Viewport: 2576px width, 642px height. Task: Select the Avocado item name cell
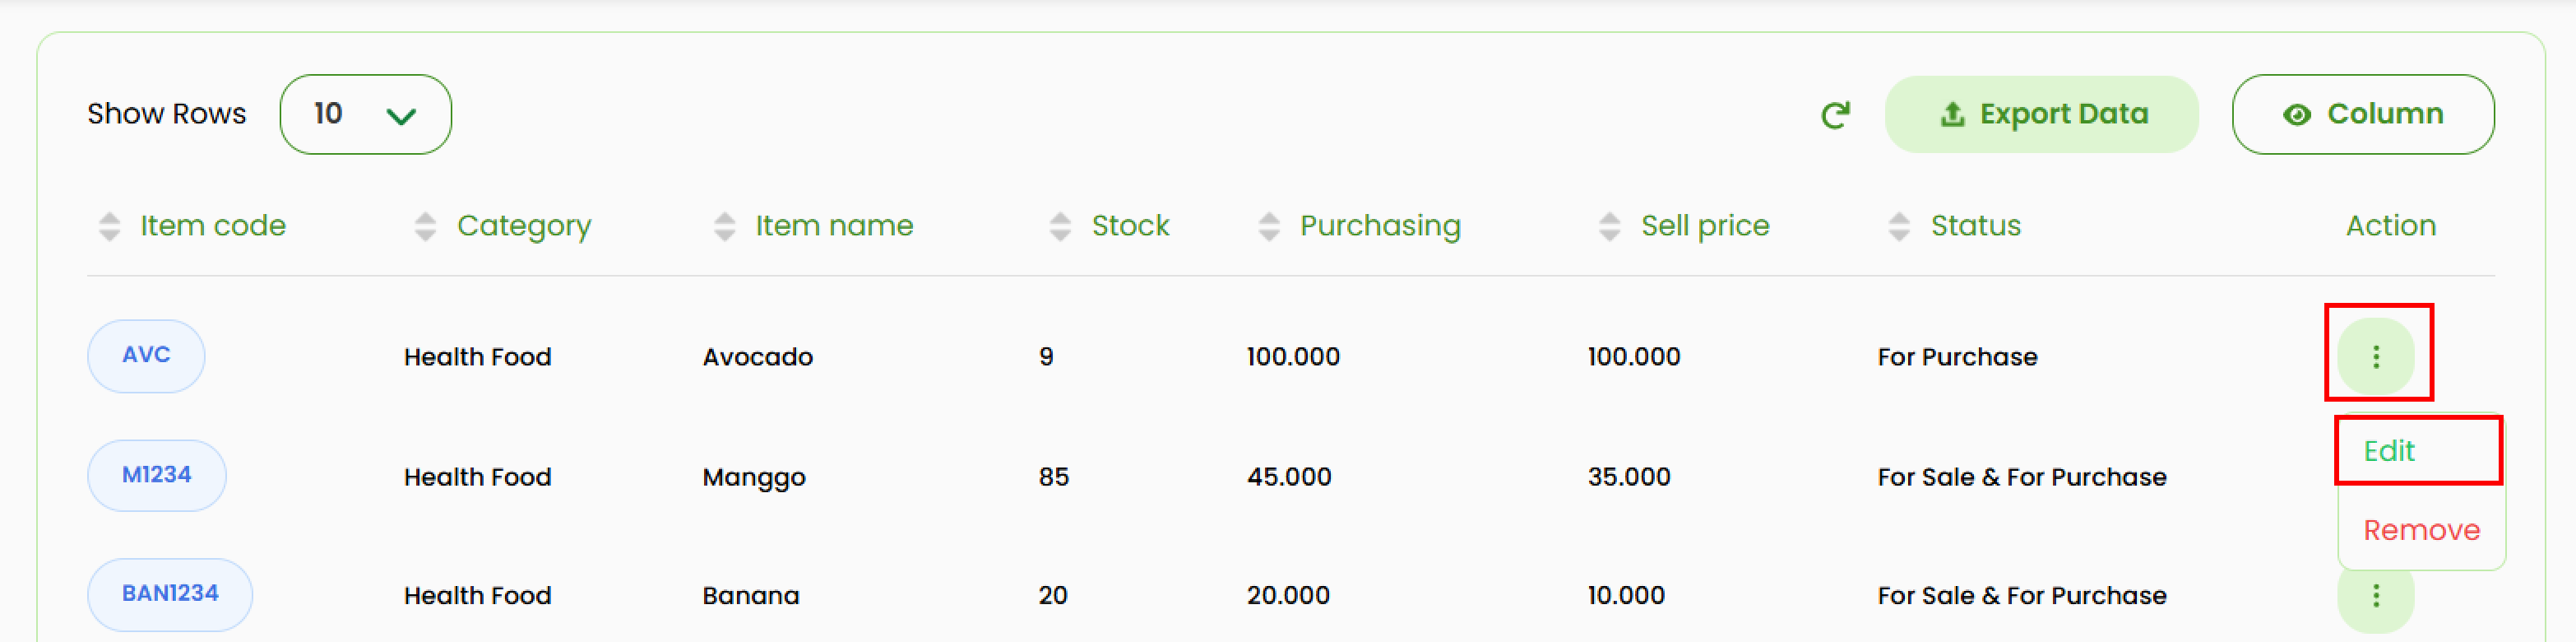tap(757, 357)
